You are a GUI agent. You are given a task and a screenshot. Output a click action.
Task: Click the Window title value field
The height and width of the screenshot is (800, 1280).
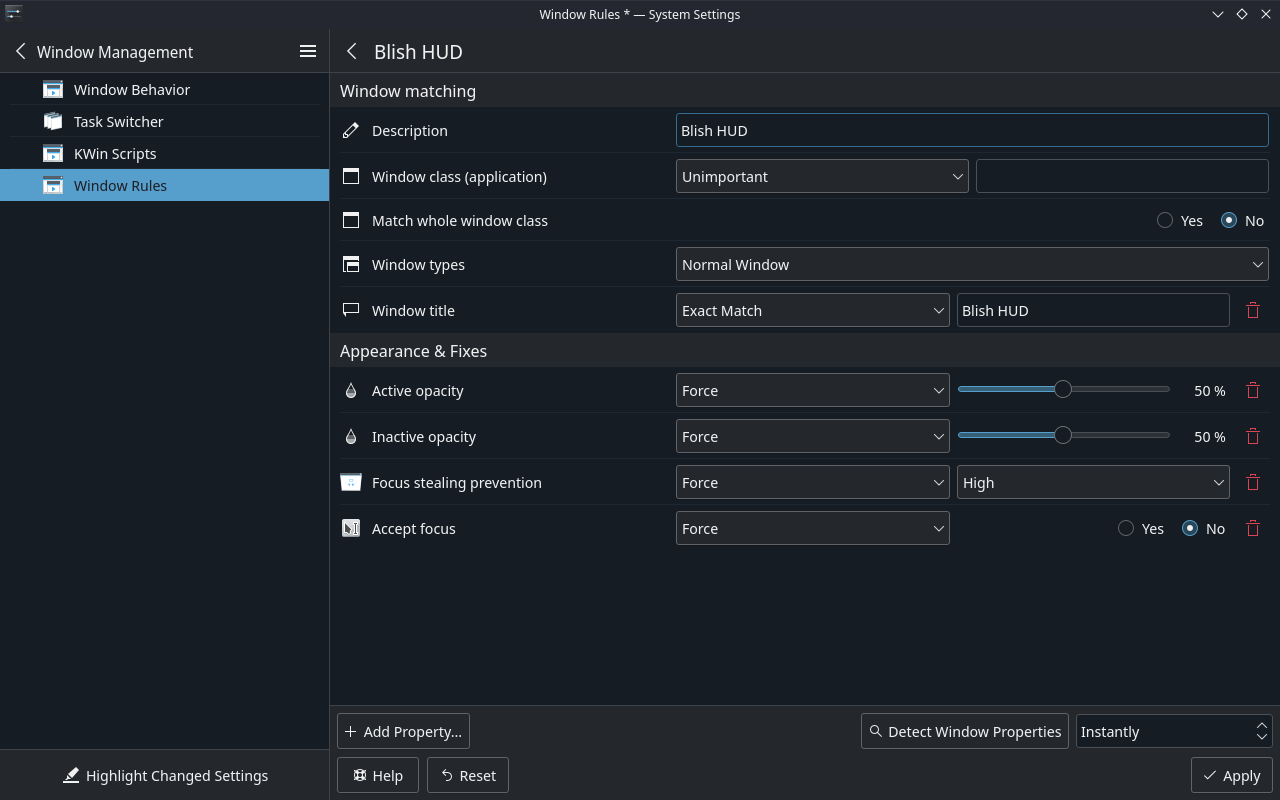[x=1093, y=310]
